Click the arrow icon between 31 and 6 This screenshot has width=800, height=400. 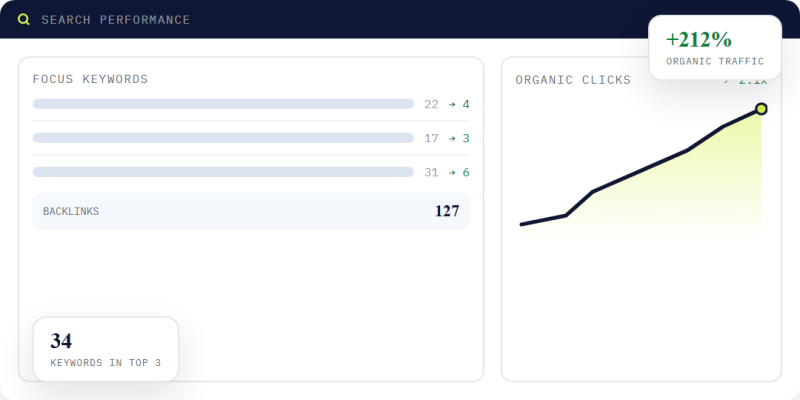coord(452,172)
